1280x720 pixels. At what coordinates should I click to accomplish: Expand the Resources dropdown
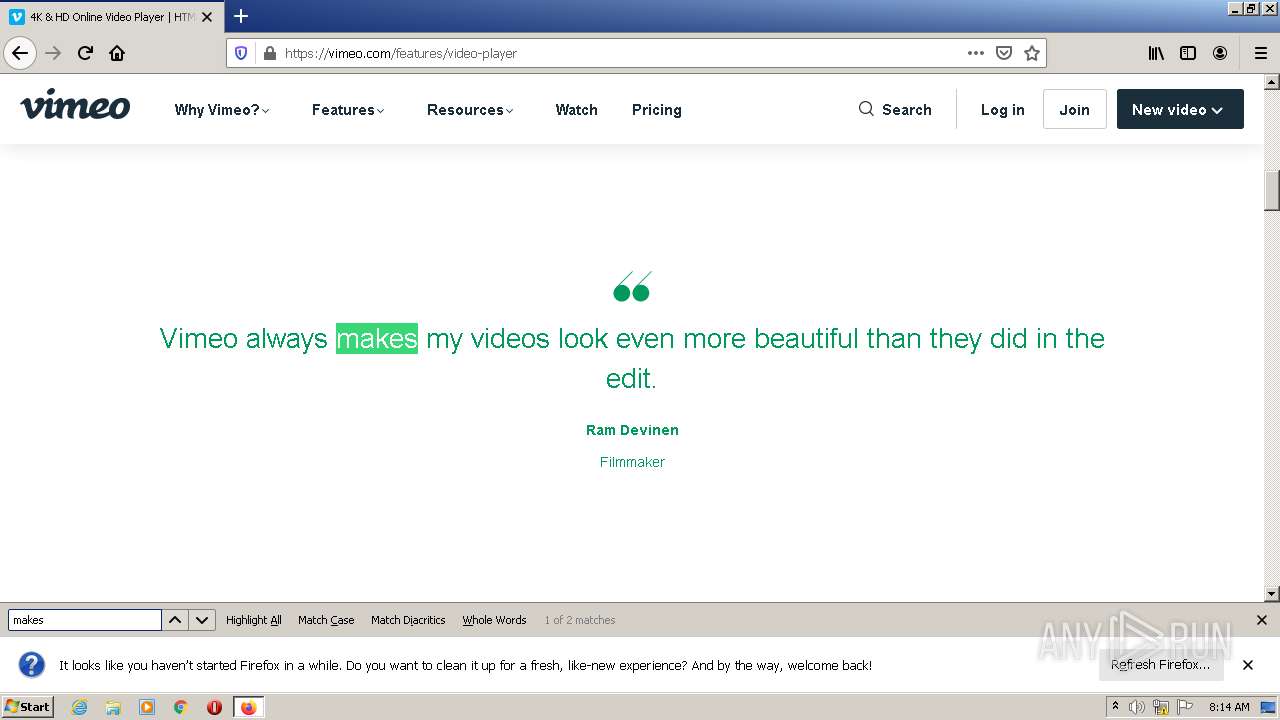(470, 110)
